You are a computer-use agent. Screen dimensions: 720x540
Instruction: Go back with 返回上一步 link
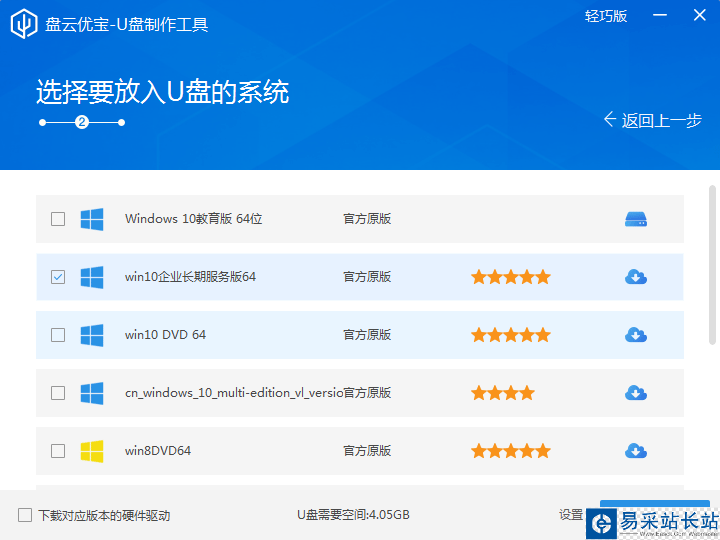coord(662,120)
